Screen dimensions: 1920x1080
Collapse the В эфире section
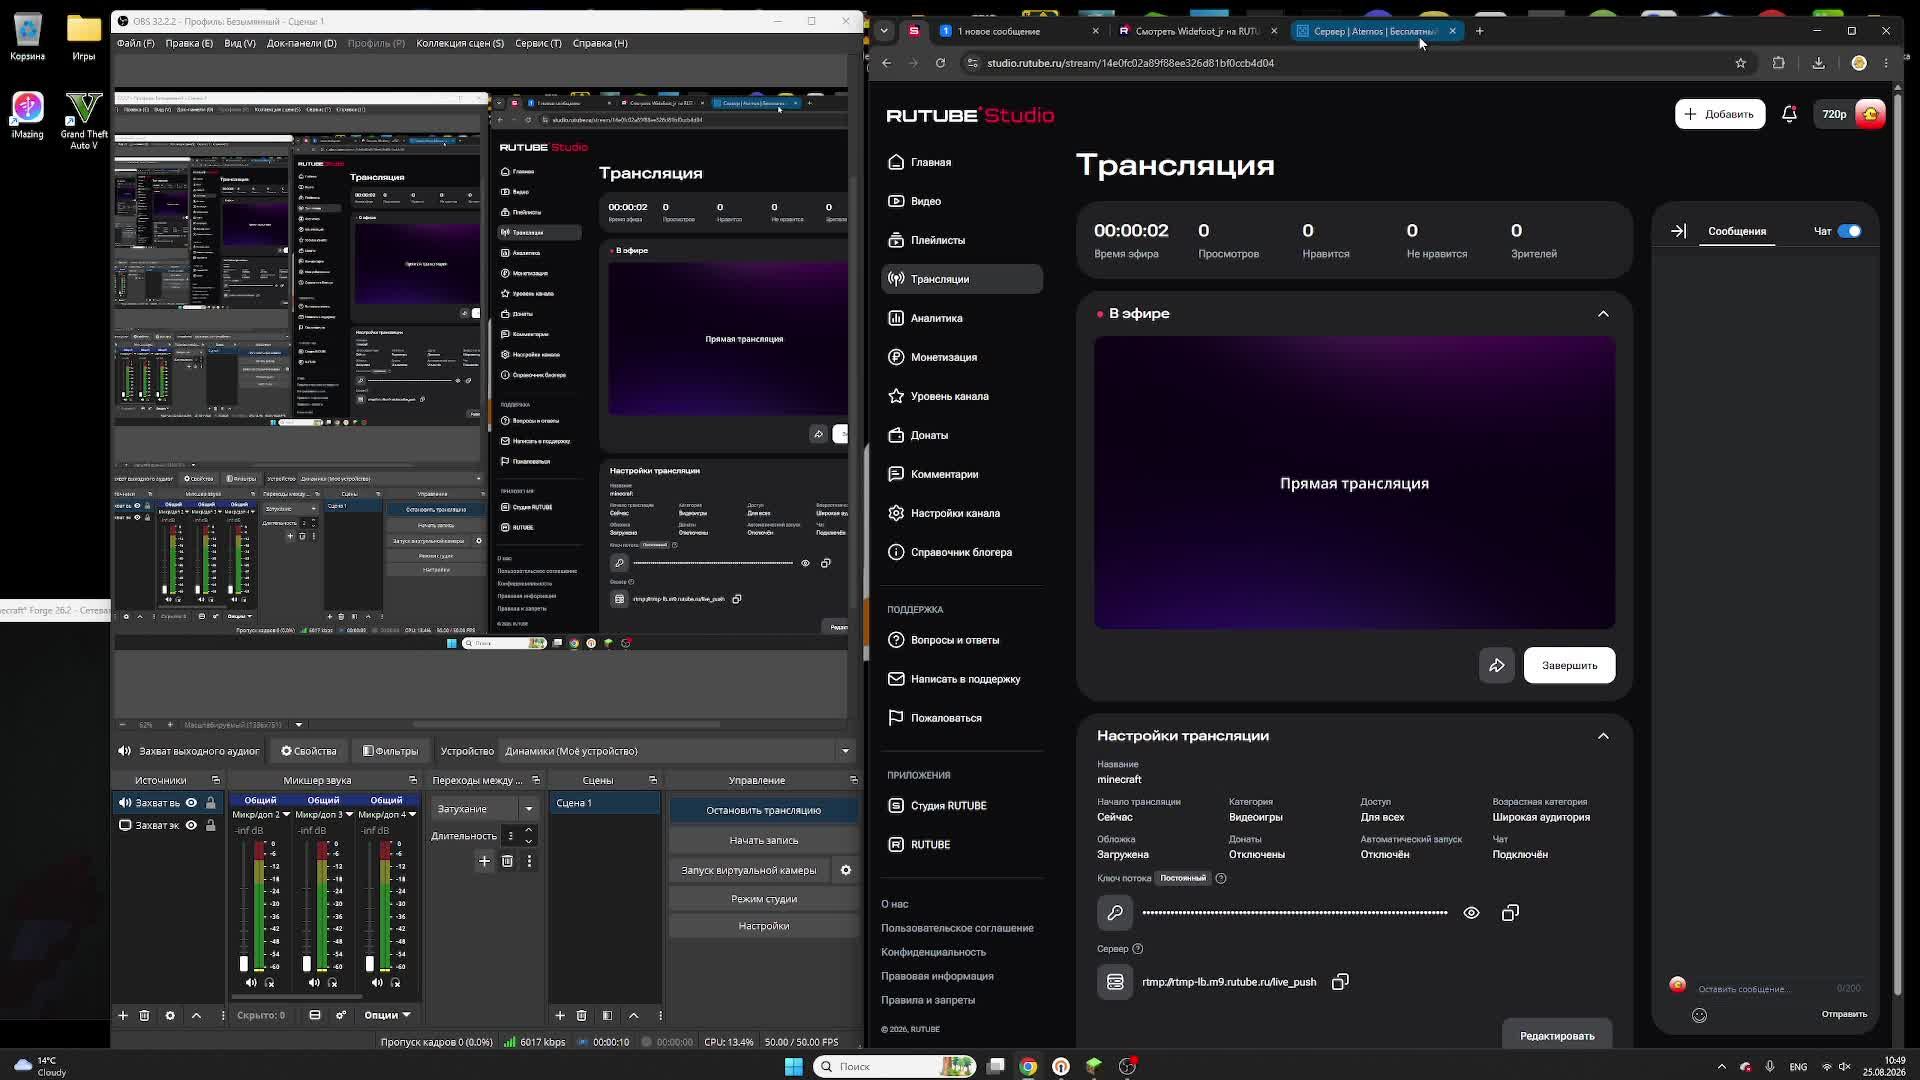(x=1603, y=314)
